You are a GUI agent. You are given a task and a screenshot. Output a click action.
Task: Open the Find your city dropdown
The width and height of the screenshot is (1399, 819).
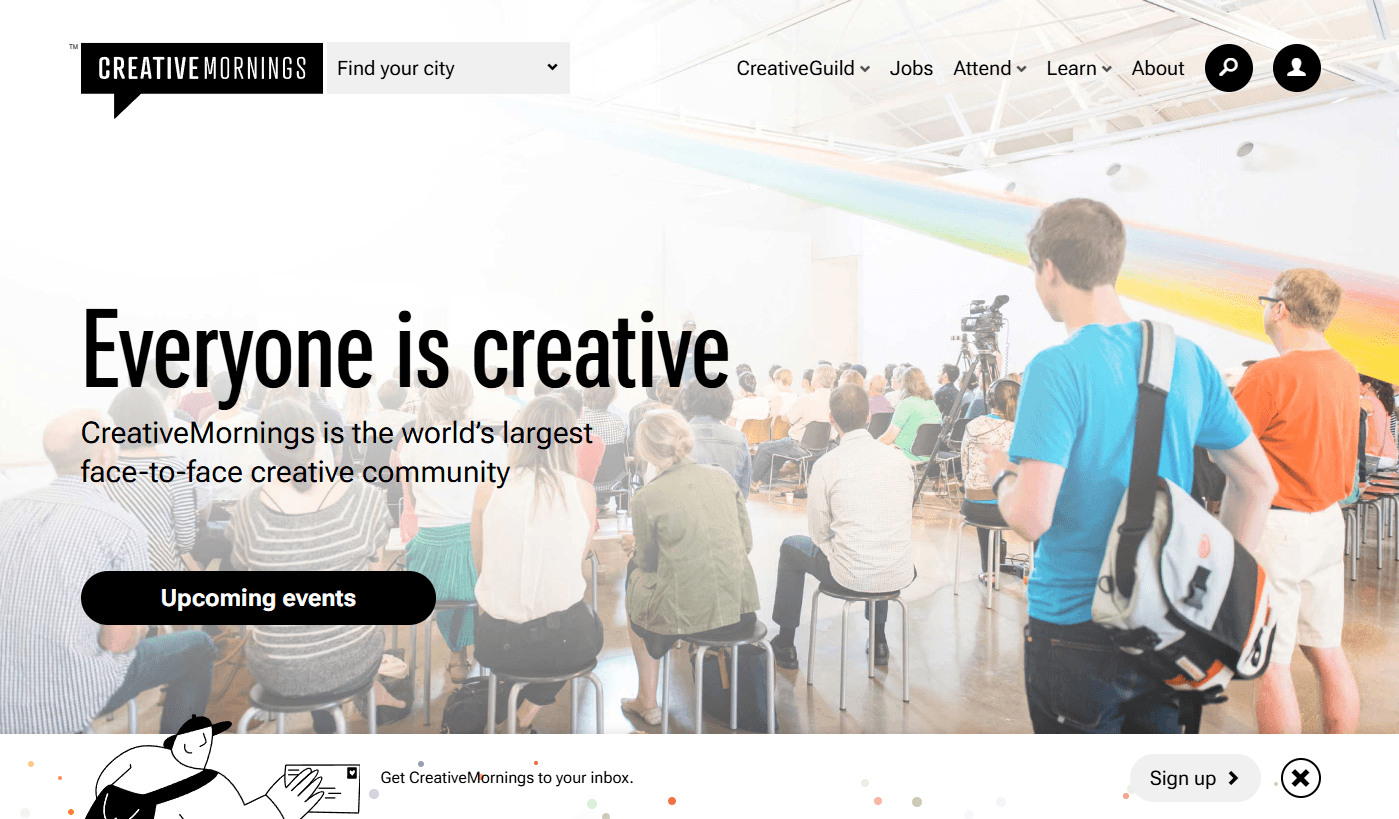tap(448, 68)
